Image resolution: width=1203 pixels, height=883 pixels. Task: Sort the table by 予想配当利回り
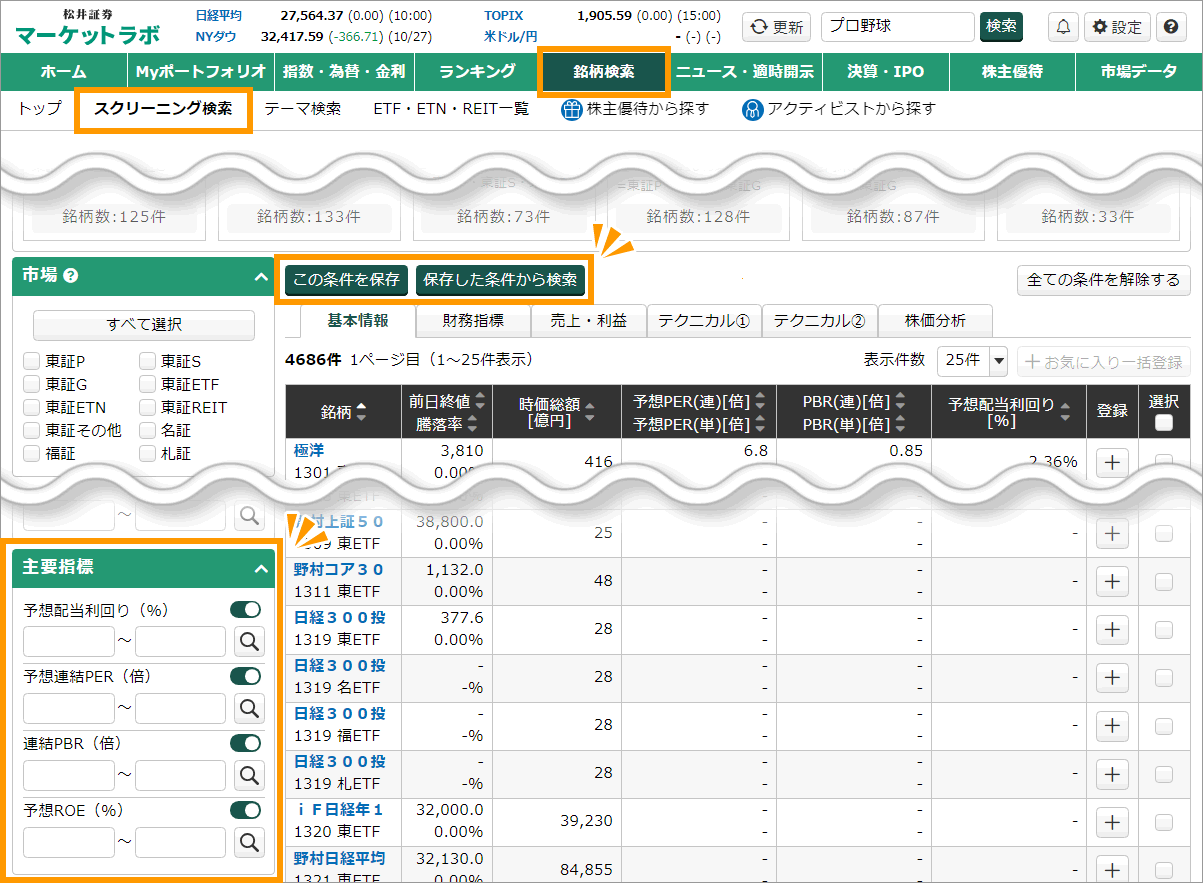pyautogui.click(x=1067, y=412)
